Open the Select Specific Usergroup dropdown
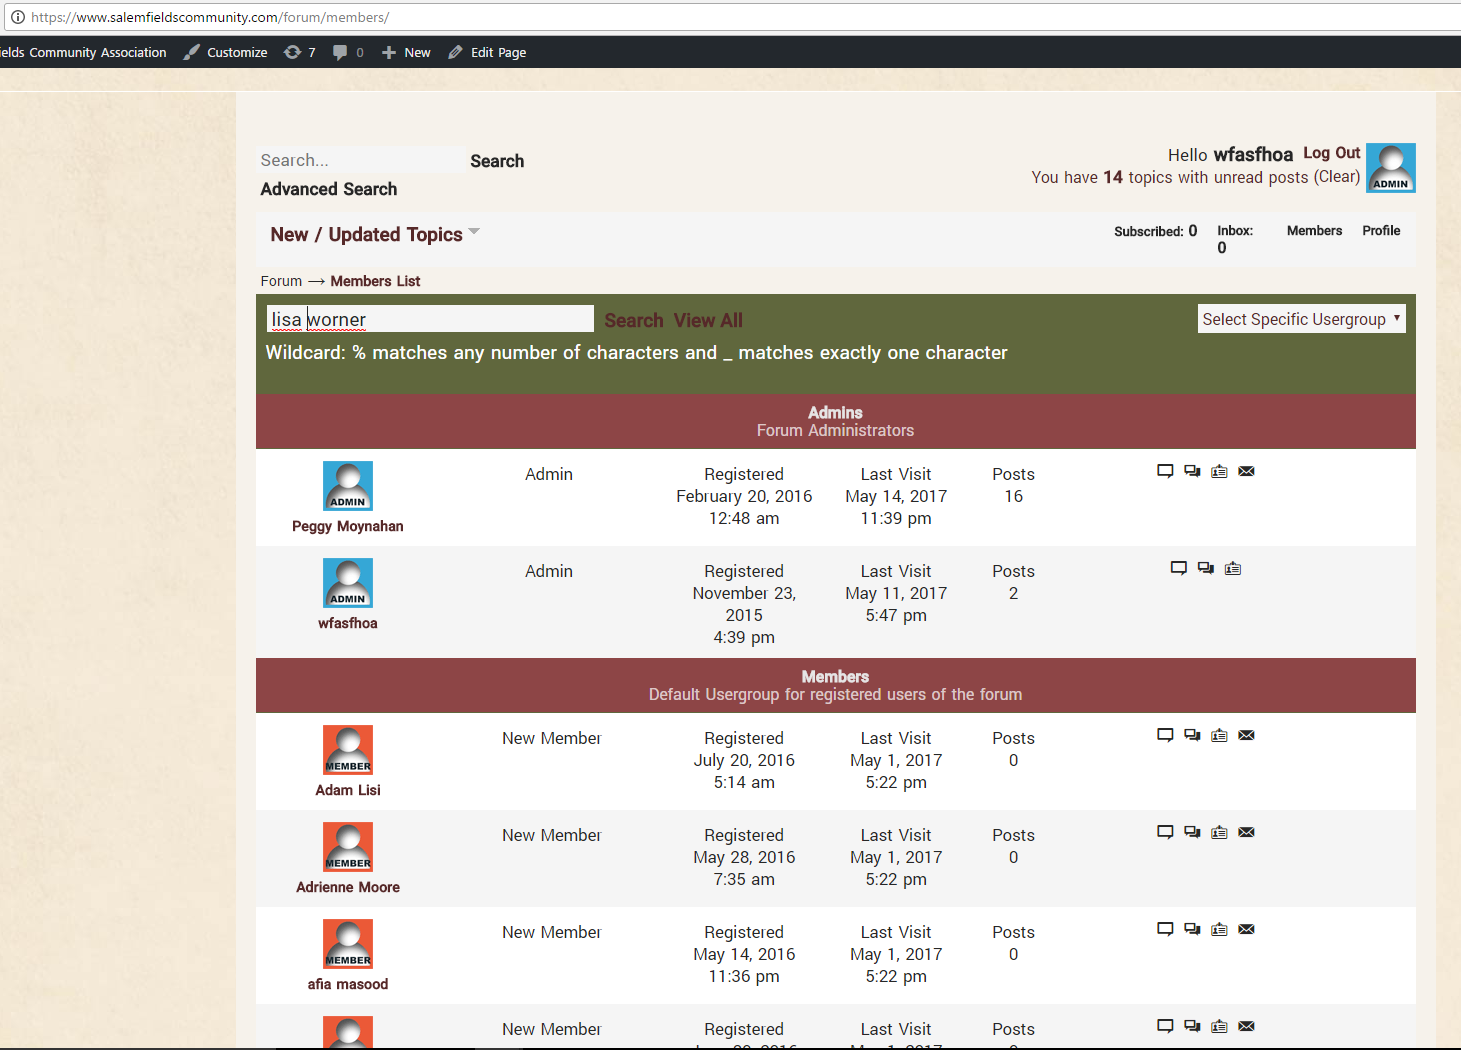The height and width of the screenshot is (1050, 1461). (1301, 319)
